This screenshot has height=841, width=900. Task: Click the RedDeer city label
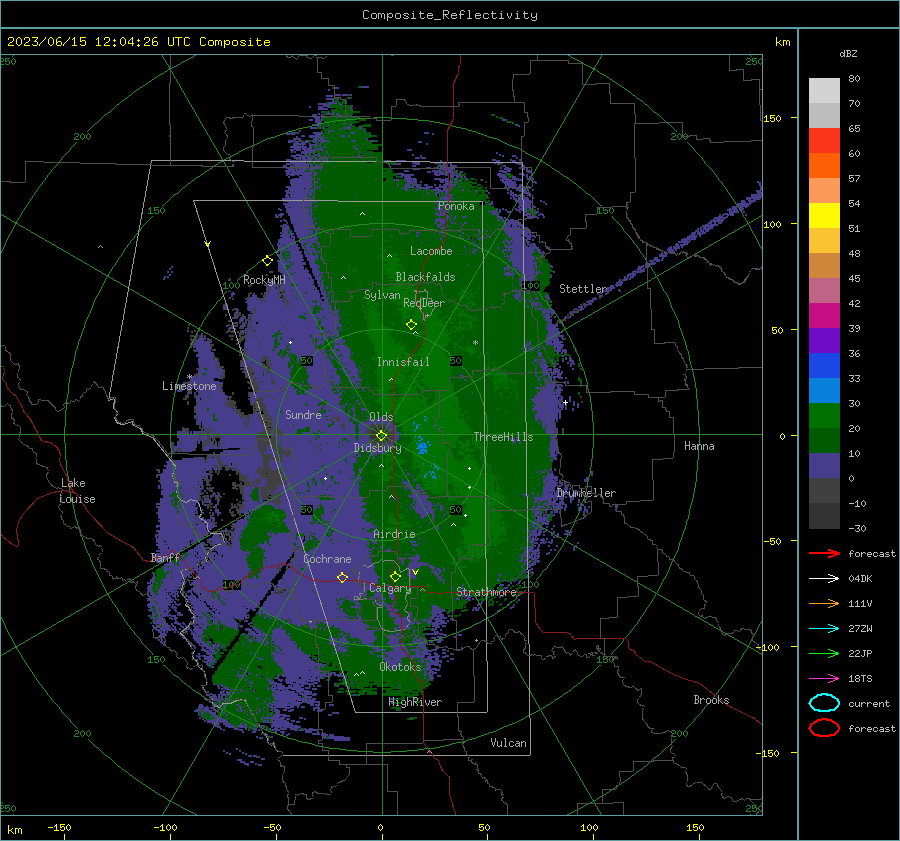tap(424, 303)
